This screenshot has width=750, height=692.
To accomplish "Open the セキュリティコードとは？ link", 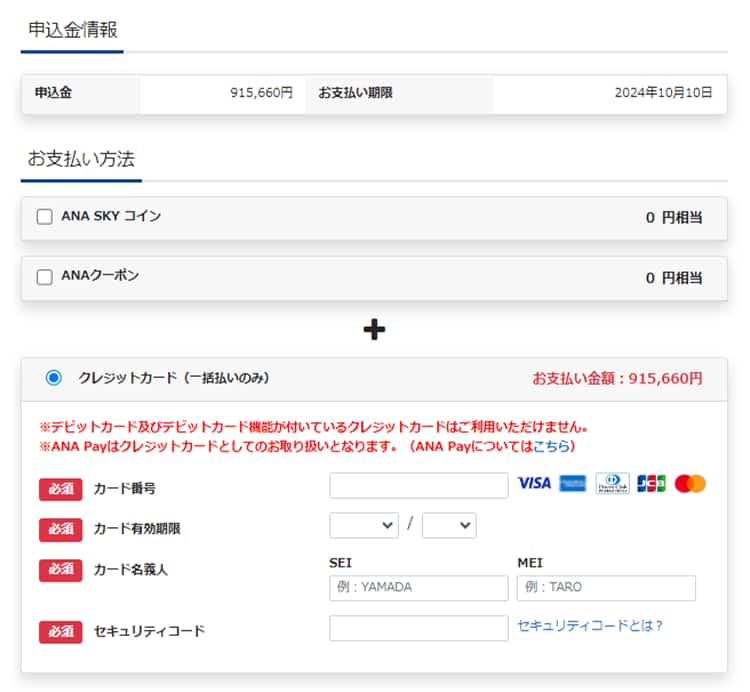I will pos(590,626).
